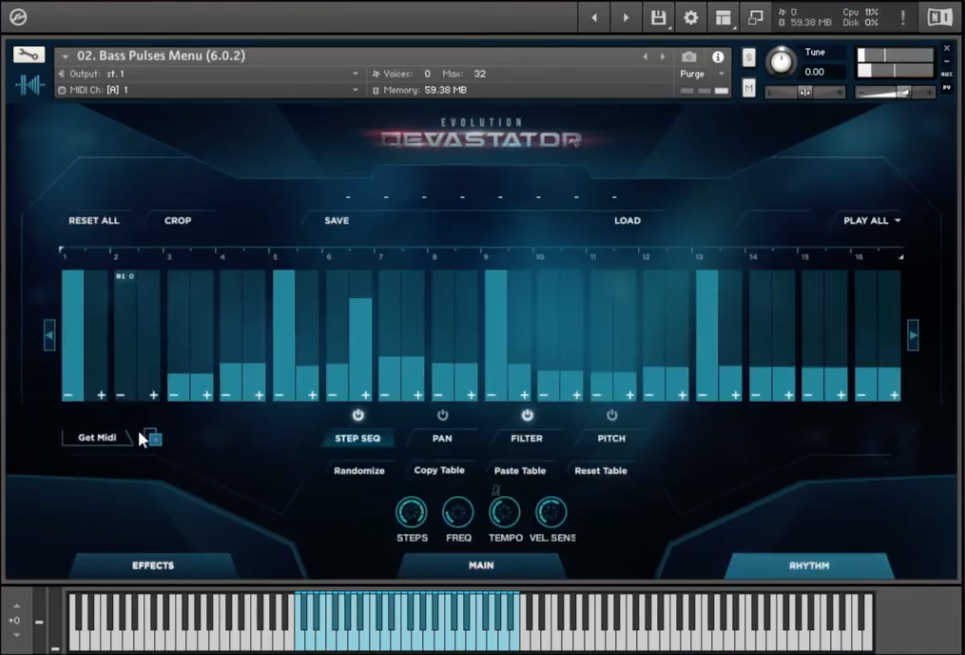The height and width of the screenshot is (655, 965).
Task: Enable the Filter sequencer power button
Action: 526,415
